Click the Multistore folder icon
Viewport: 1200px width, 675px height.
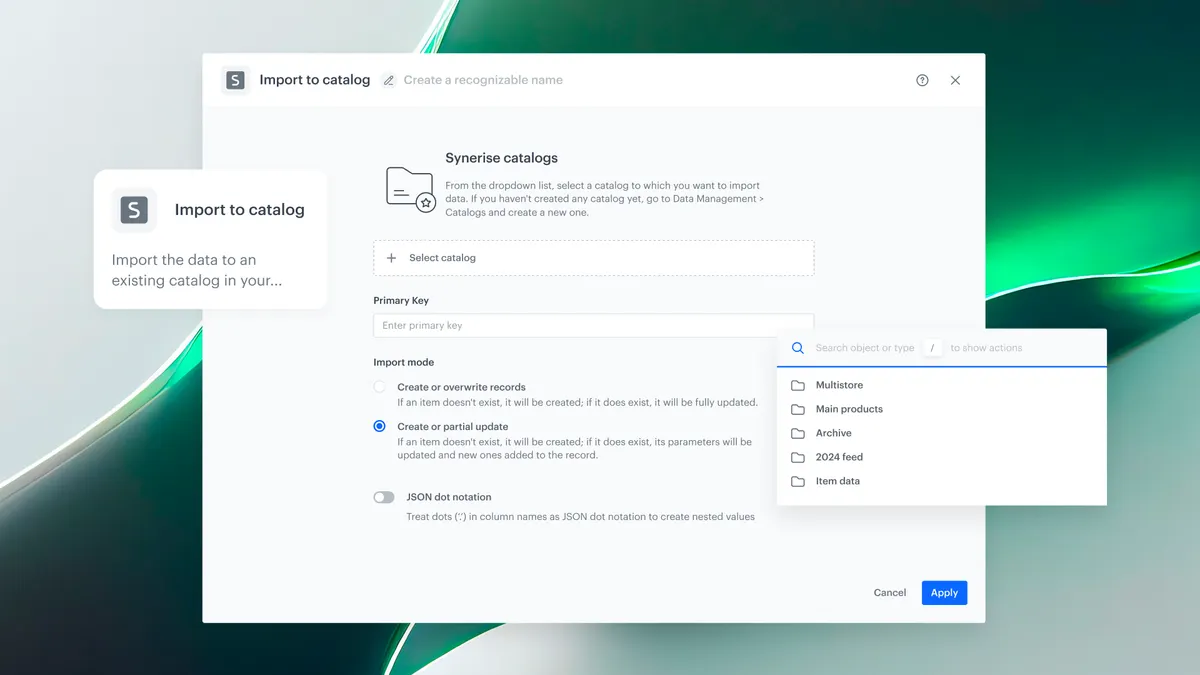tap(798, 385)
